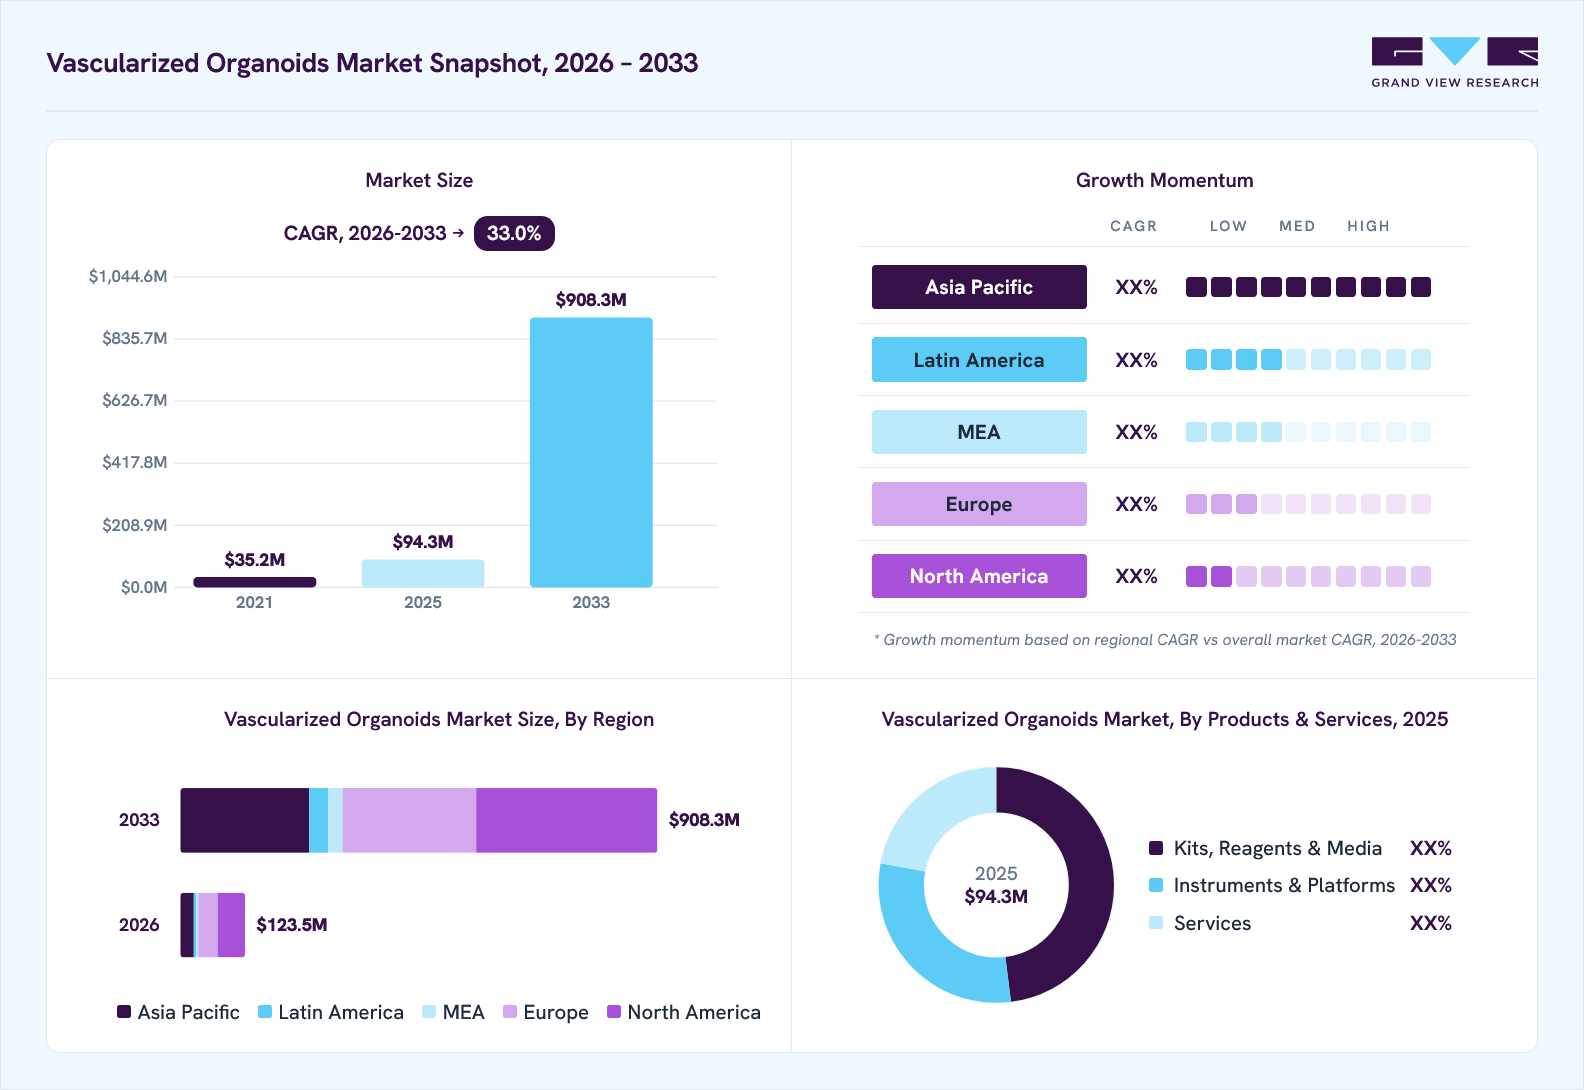1584x1090 pixels.
Task: Click the 33.0% CAGR badge
Action: tap(514, 233)
